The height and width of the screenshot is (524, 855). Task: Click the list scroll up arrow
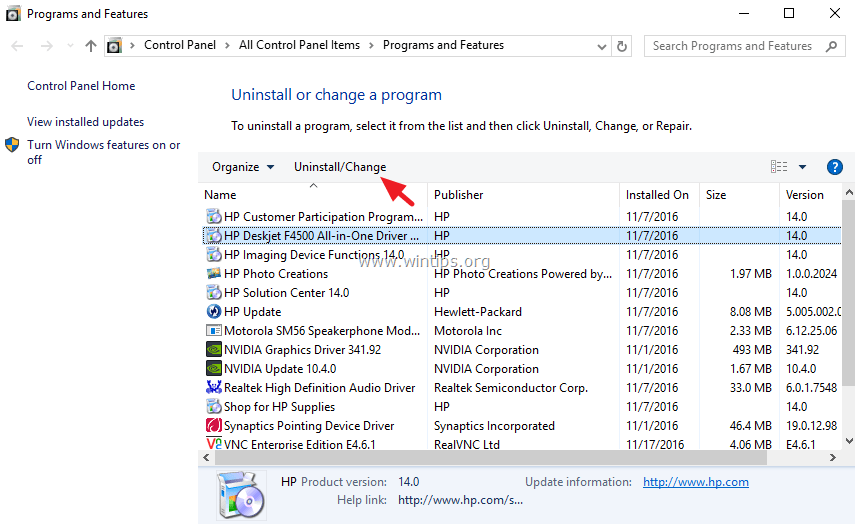point(848,192)
